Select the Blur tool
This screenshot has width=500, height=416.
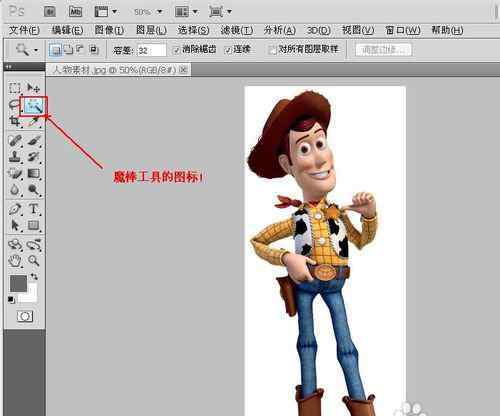pos(15,190)
